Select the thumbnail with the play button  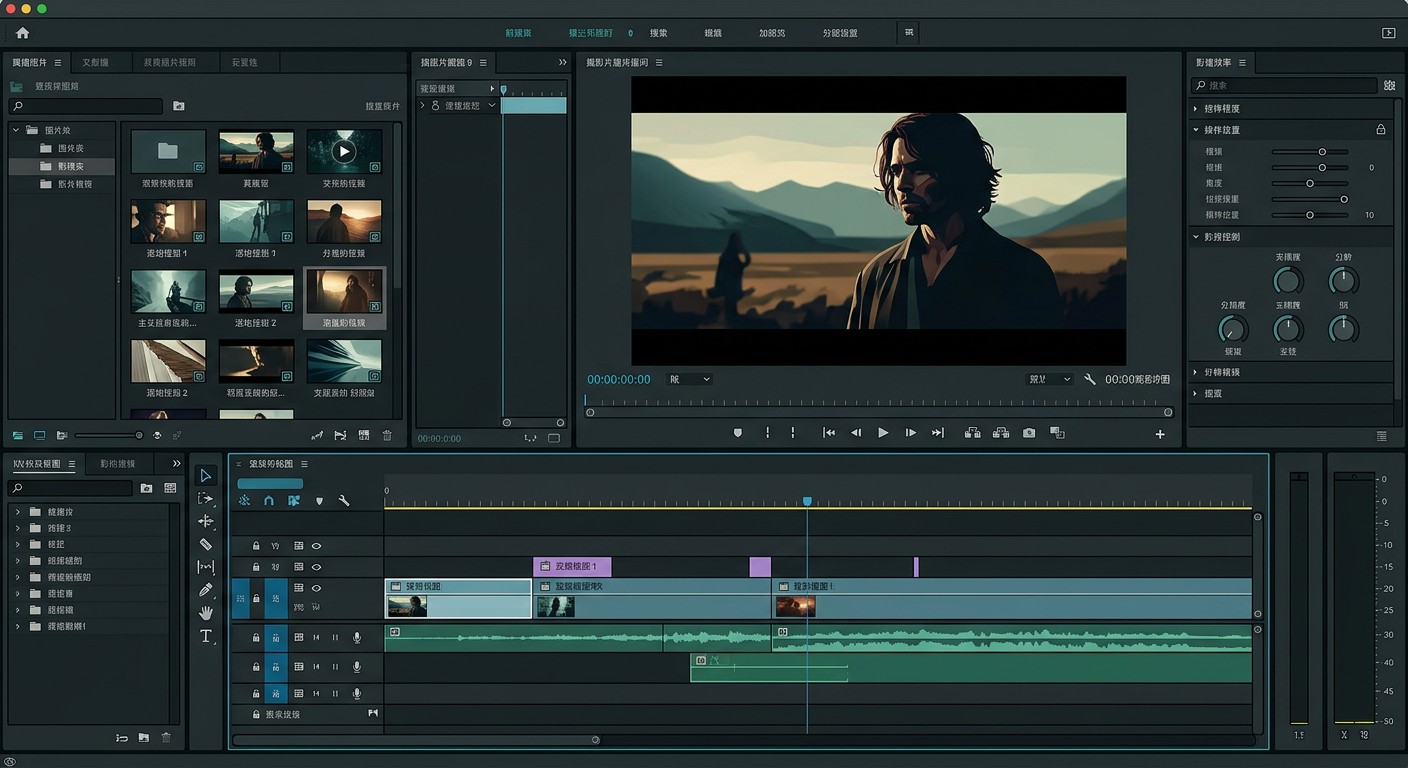[344, 152]
